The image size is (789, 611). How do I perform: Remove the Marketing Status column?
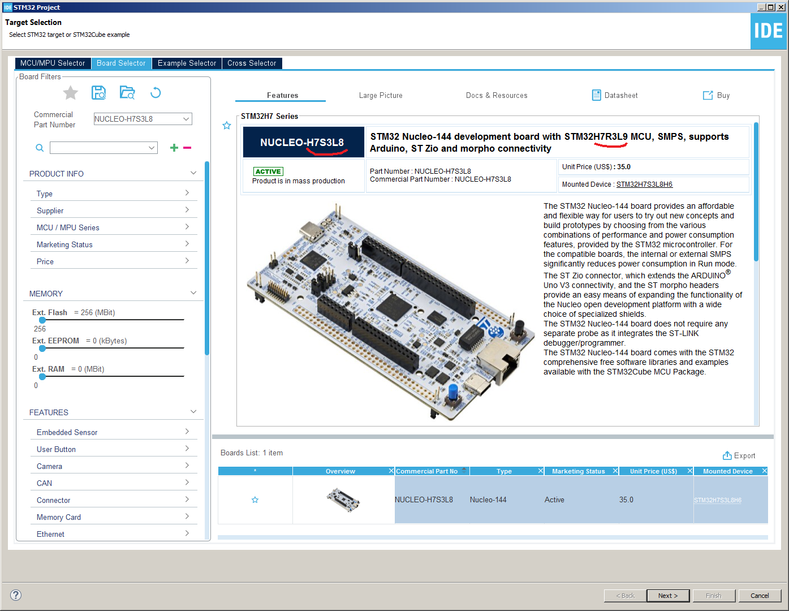pyautogui.click(x=615, y=471)
